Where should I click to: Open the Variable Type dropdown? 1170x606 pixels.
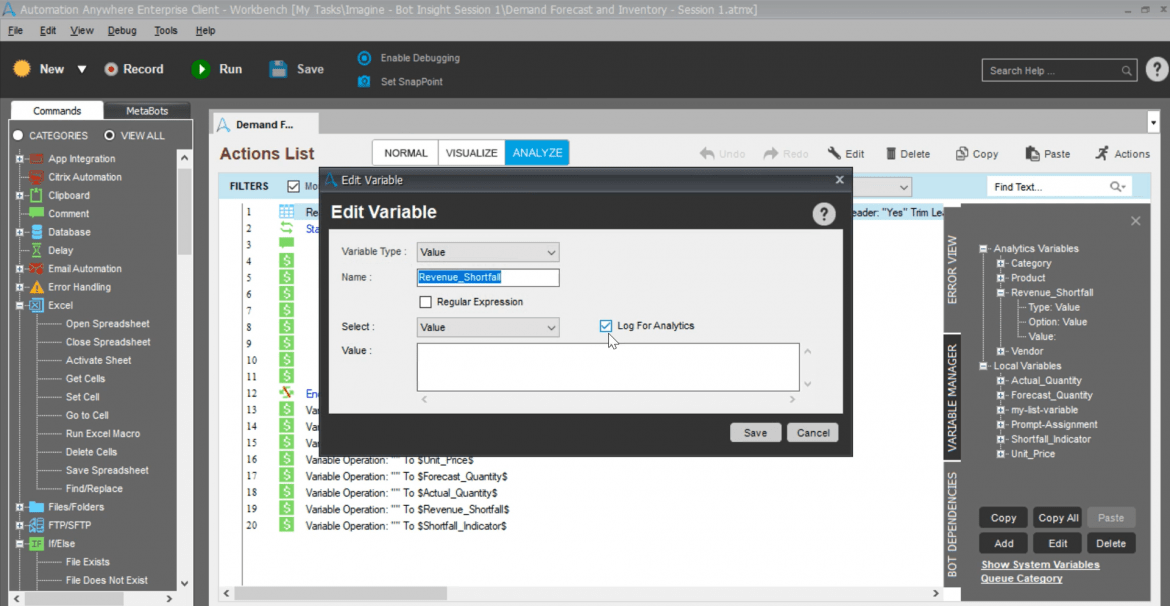pyautogui.click(x=488, y=252)
